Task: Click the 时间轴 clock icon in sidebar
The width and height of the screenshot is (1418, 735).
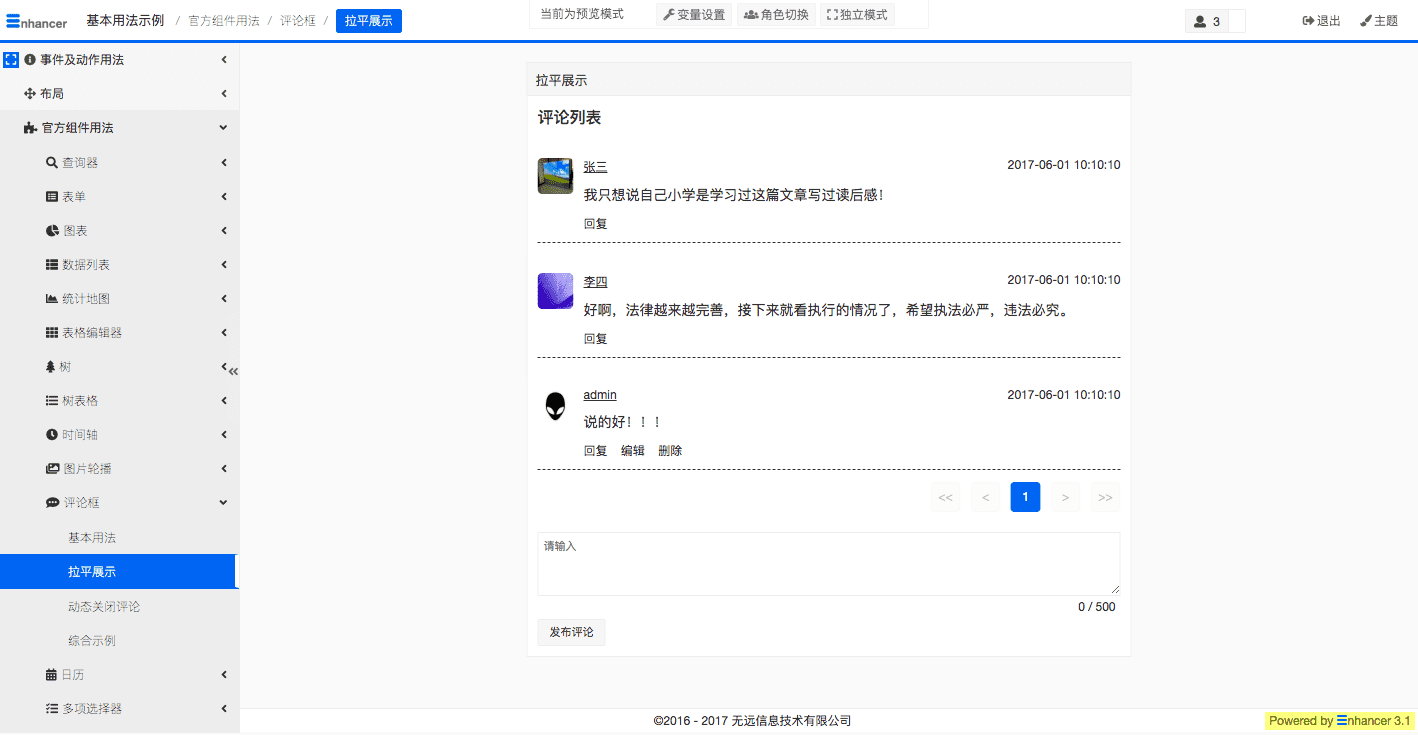Action: tap(52, 435)
